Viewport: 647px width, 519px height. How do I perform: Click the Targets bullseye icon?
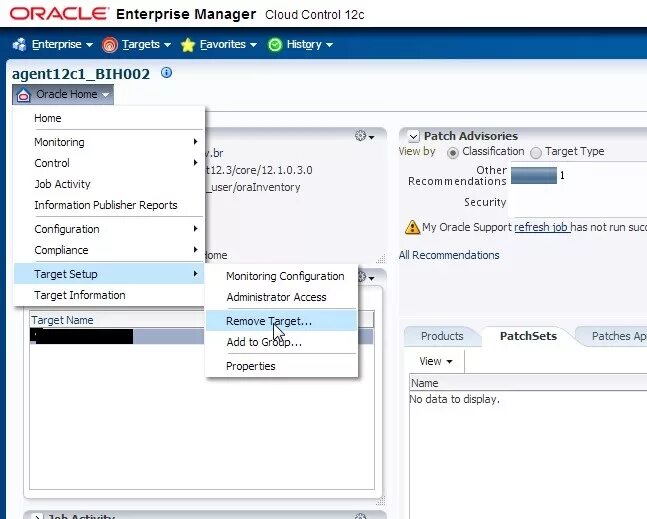click(110, 45)
